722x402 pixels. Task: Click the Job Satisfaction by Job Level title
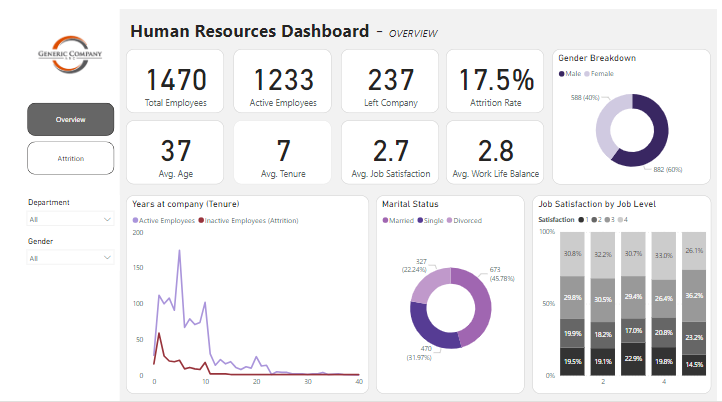click(x=597, y=204)
